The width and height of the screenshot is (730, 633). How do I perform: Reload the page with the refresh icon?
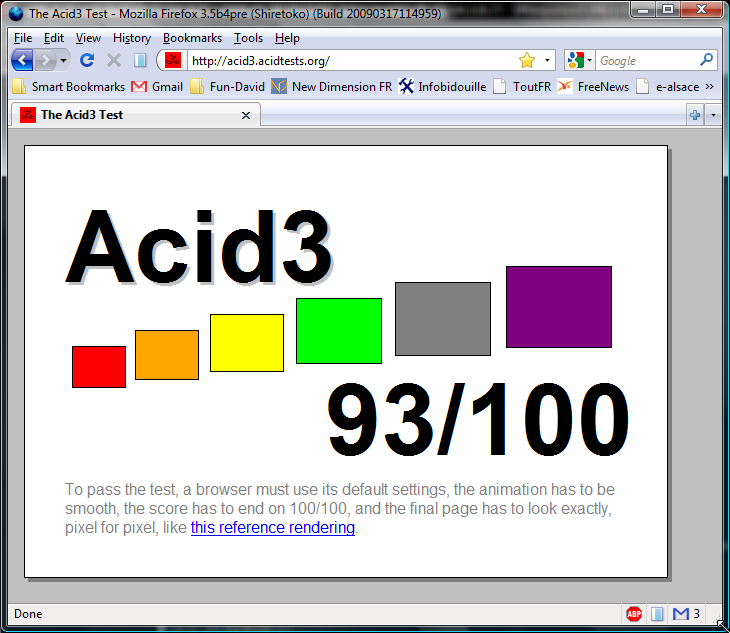coord(87,61)
